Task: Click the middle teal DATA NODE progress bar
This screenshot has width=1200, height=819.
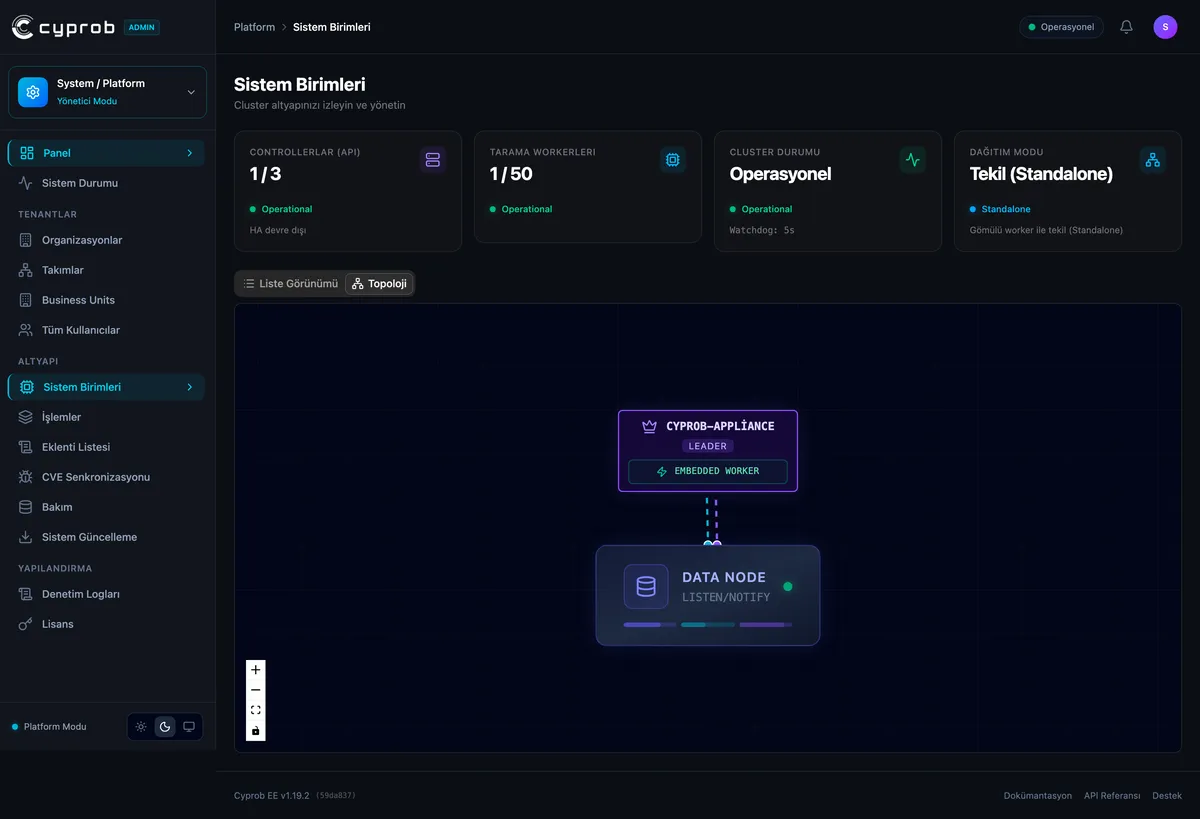Action: click(x=708, y=625)
